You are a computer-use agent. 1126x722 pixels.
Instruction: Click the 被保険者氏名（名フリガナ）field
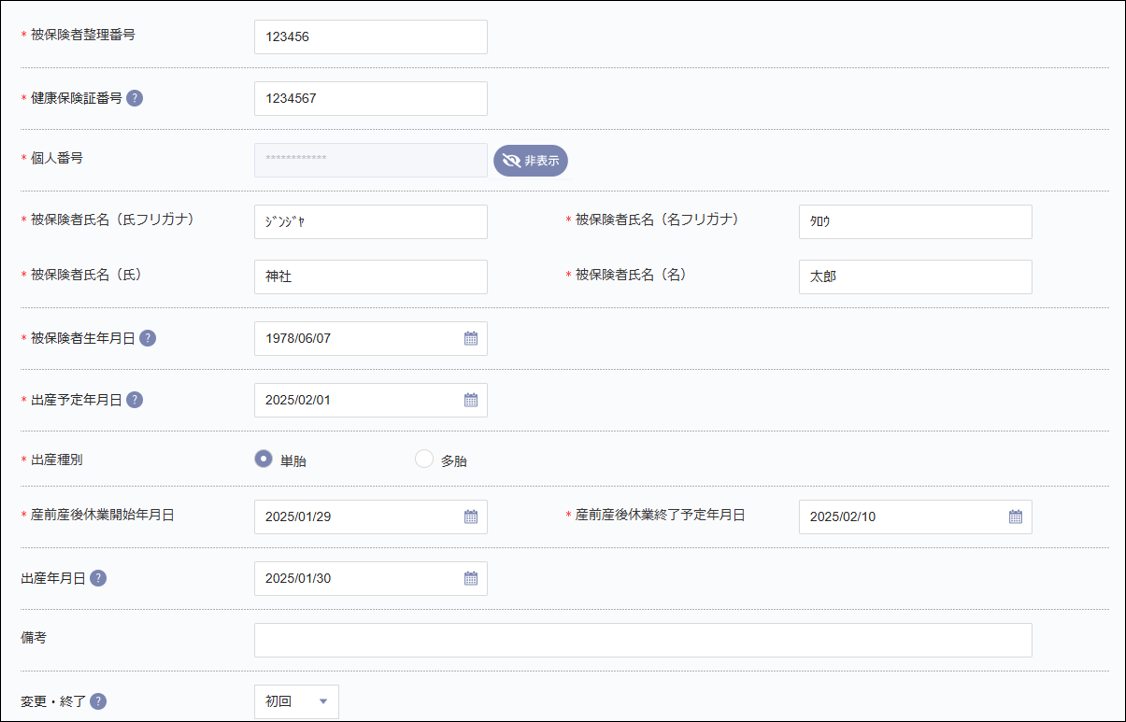coord(915,221)
